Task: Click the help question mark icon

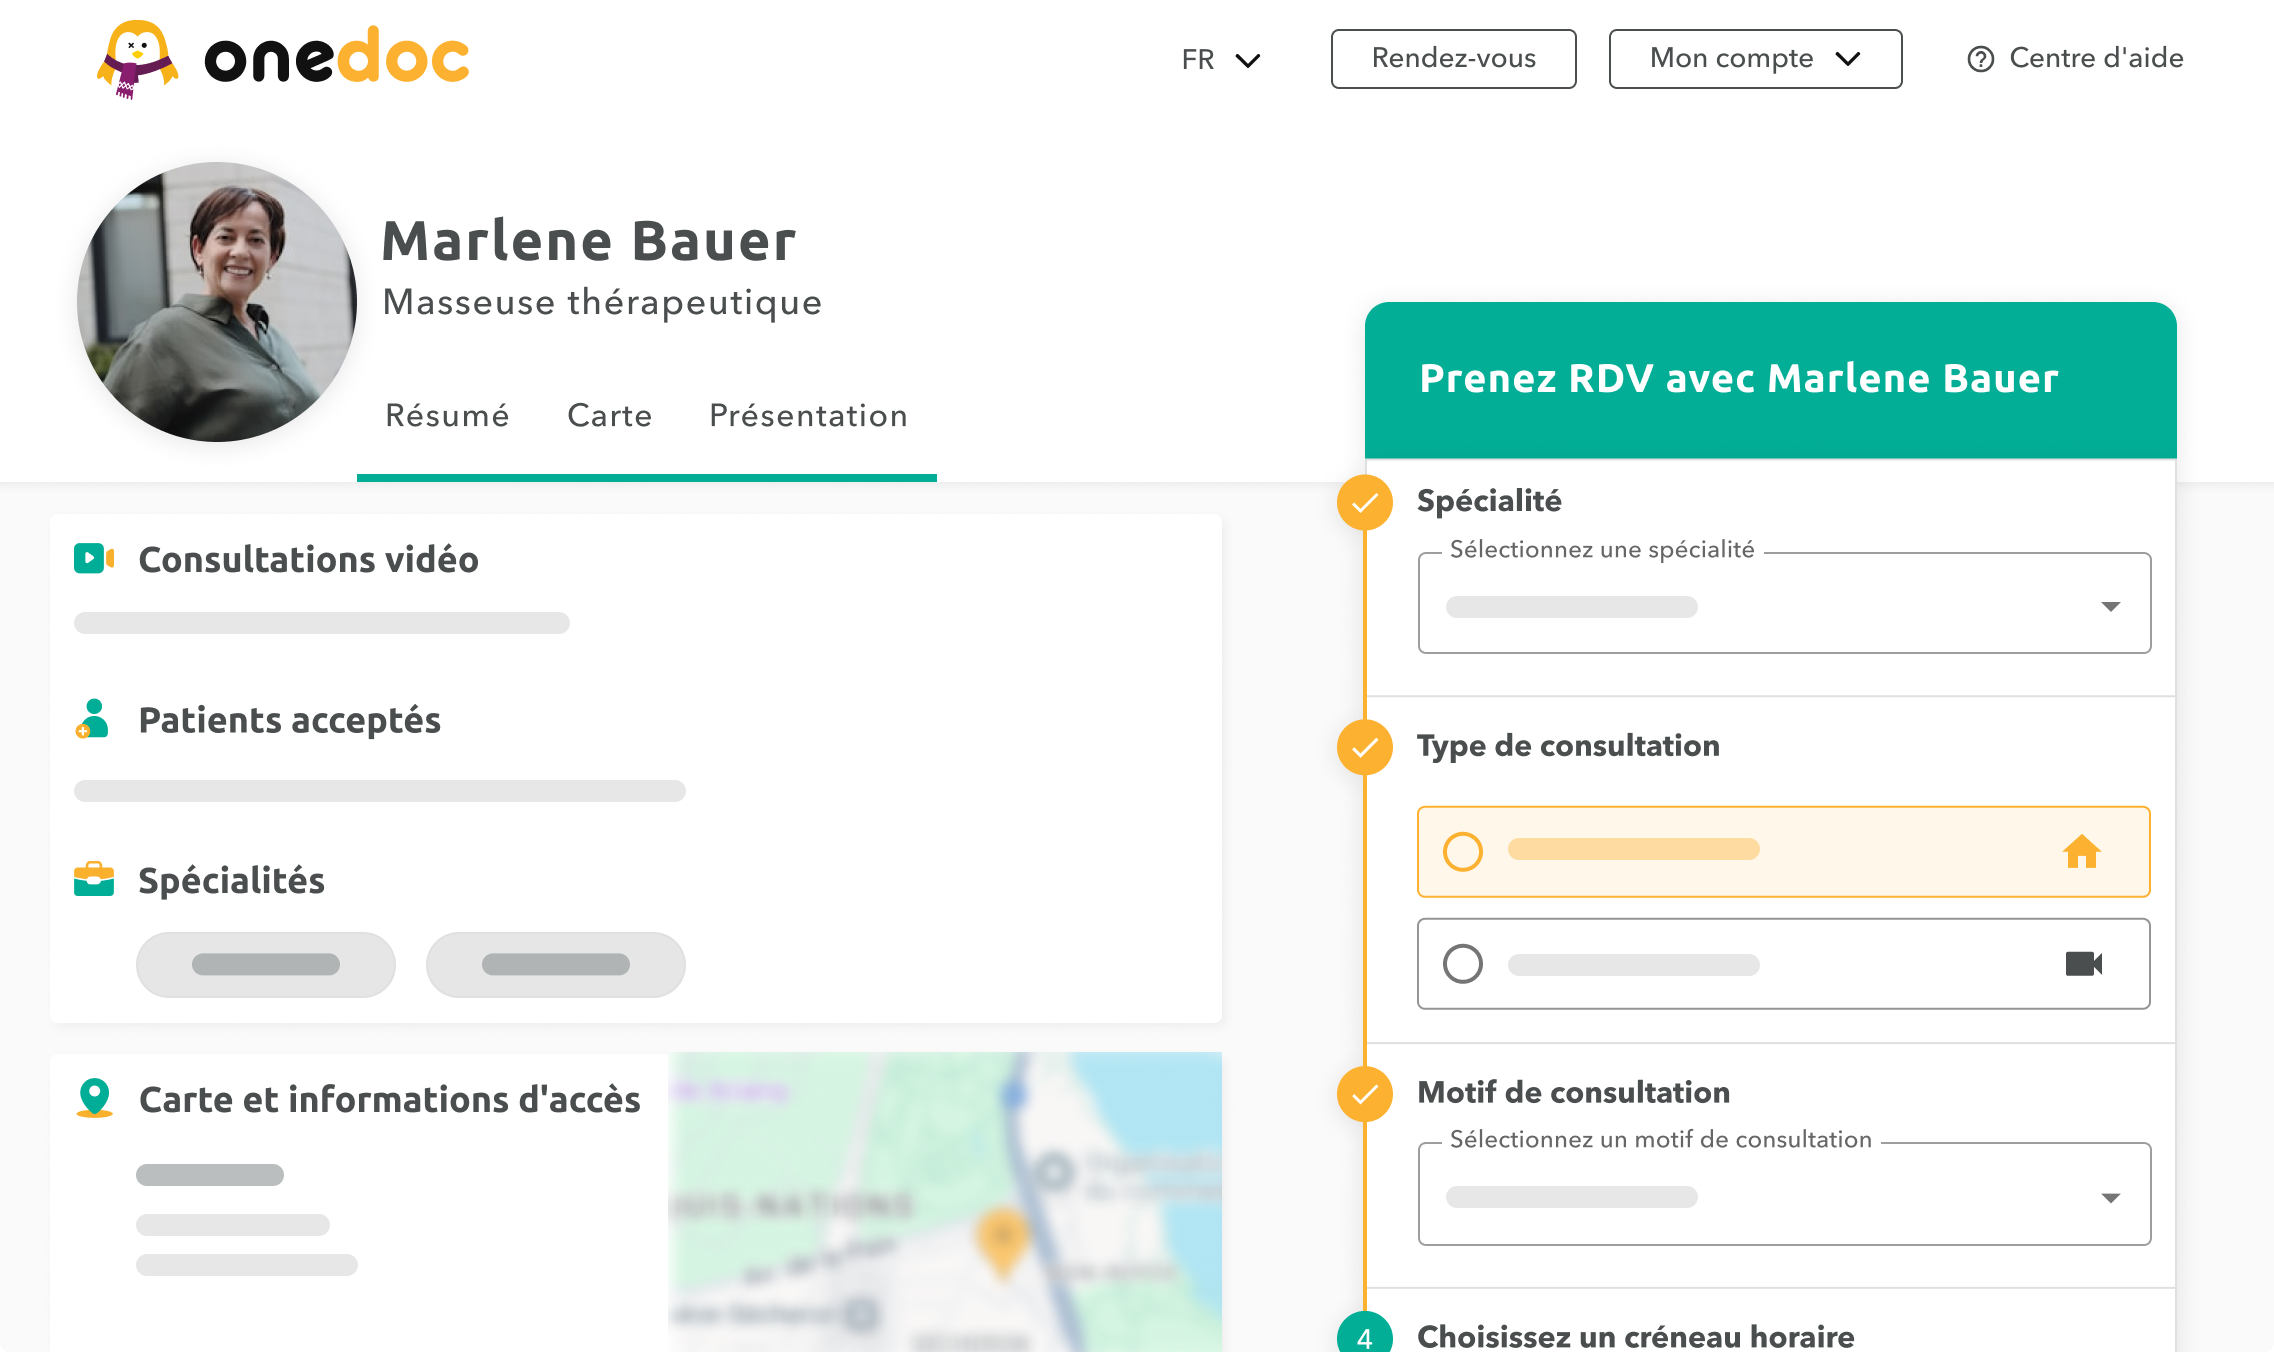Action: tap(1980, 60)
